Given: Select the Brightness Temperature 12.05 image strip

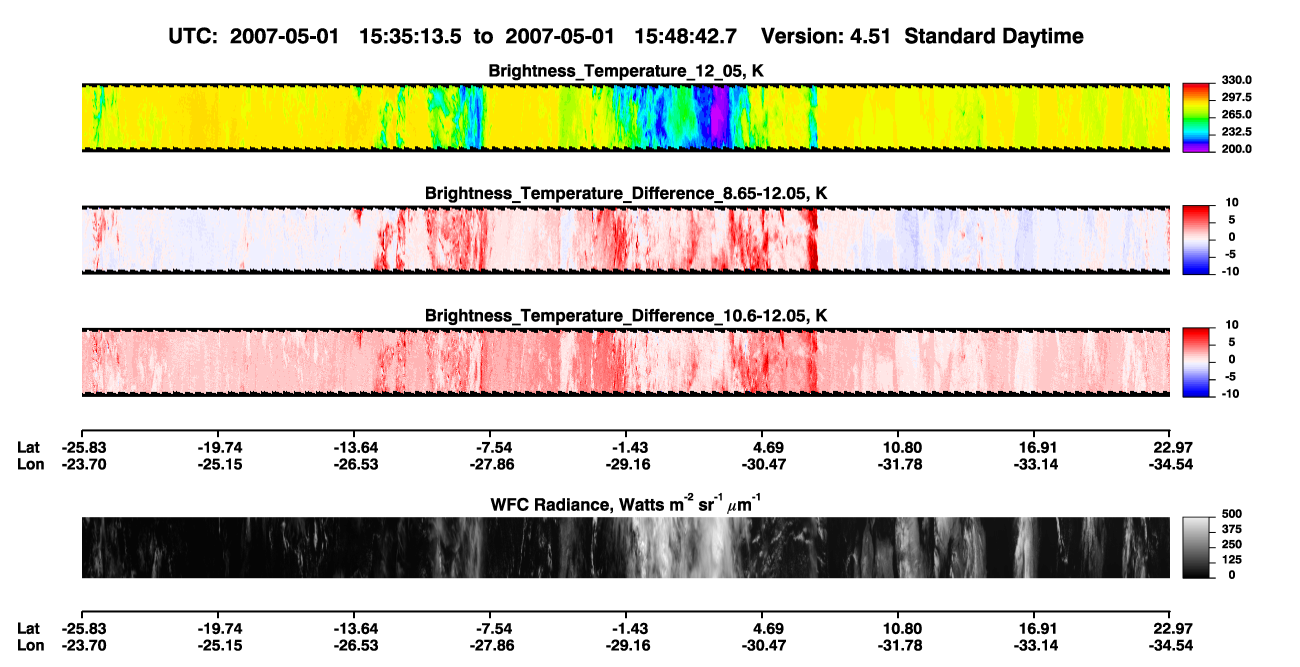Looking at the screenshot, I should coord(626,118).
